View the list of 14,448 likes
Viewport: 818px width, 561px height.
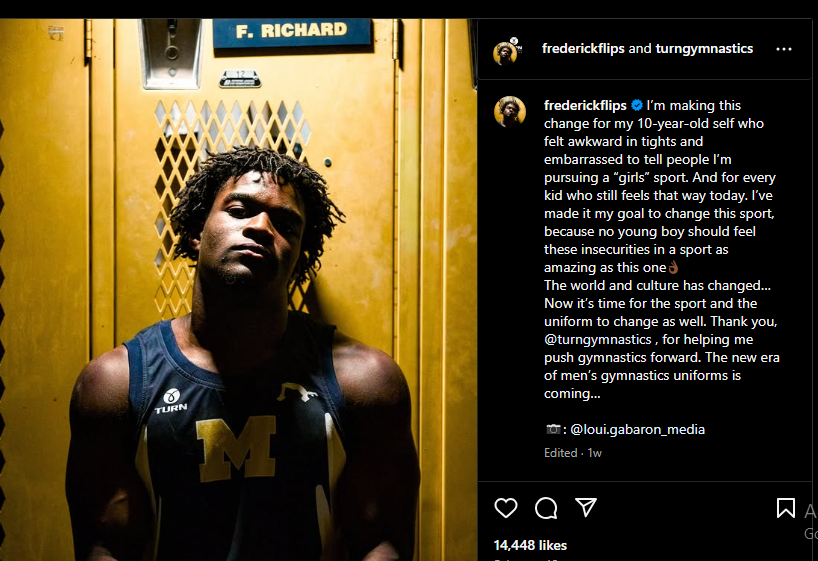pos(530,545)
